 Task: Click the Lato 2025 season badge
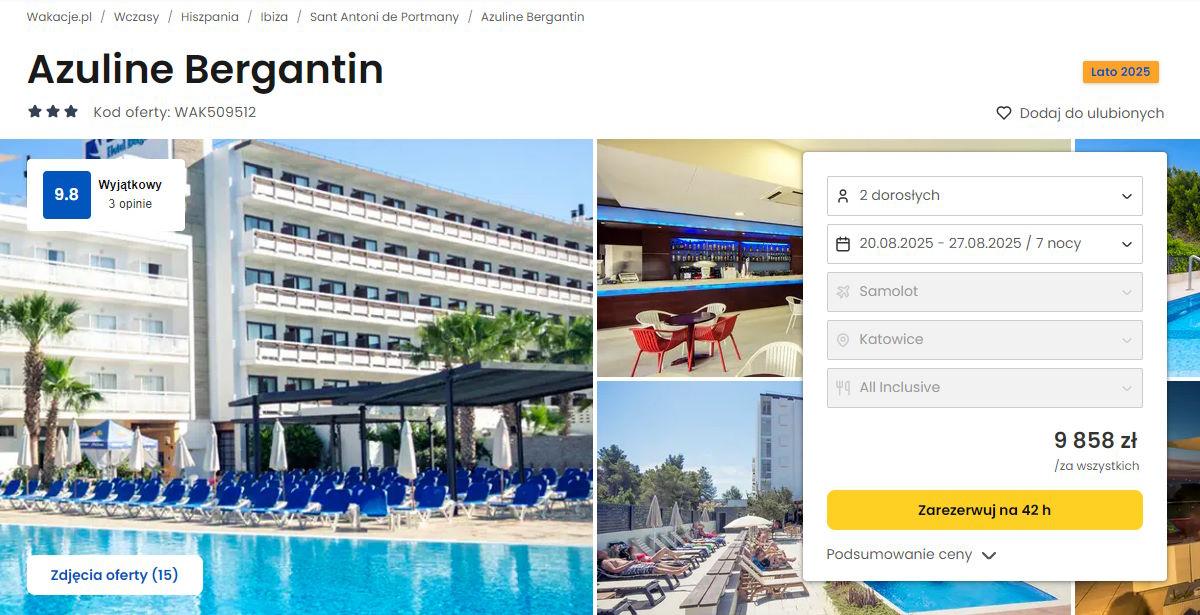pos(1121,72)
